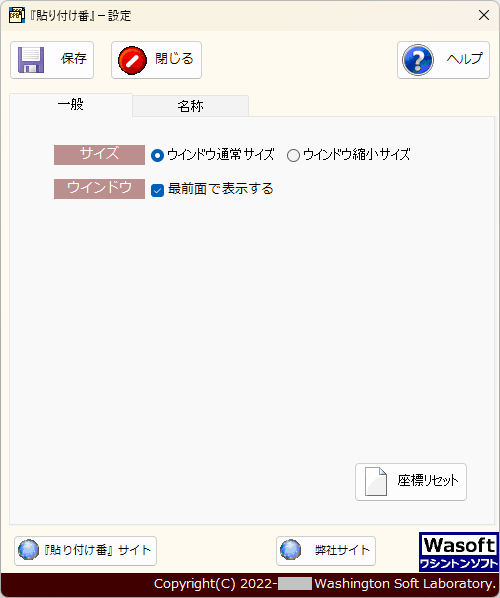Click the 保存 button label
The image size is (500, 598).
point(74,59)
